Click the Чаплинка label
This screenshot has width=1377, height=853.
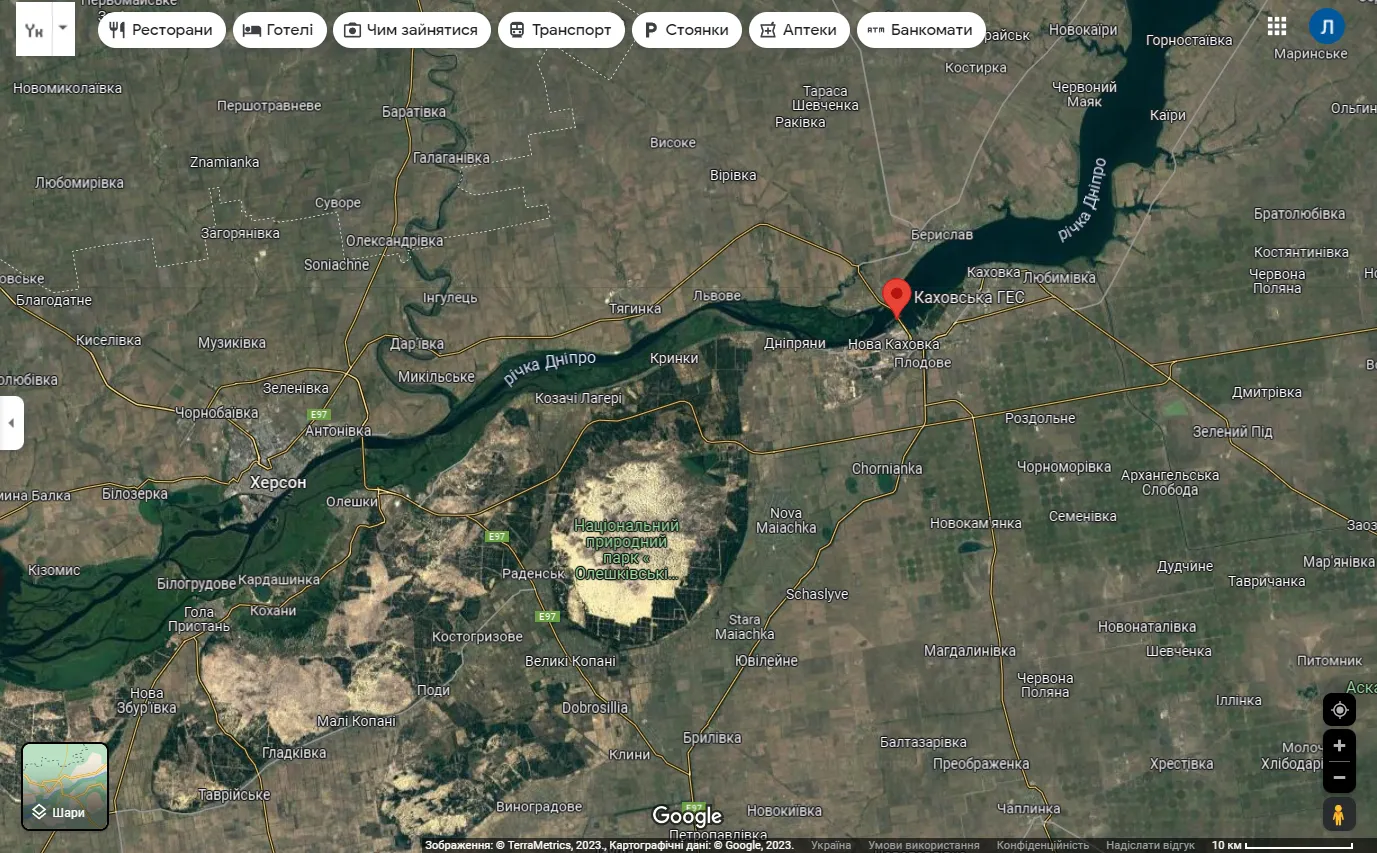click(x=1028, y=808)
